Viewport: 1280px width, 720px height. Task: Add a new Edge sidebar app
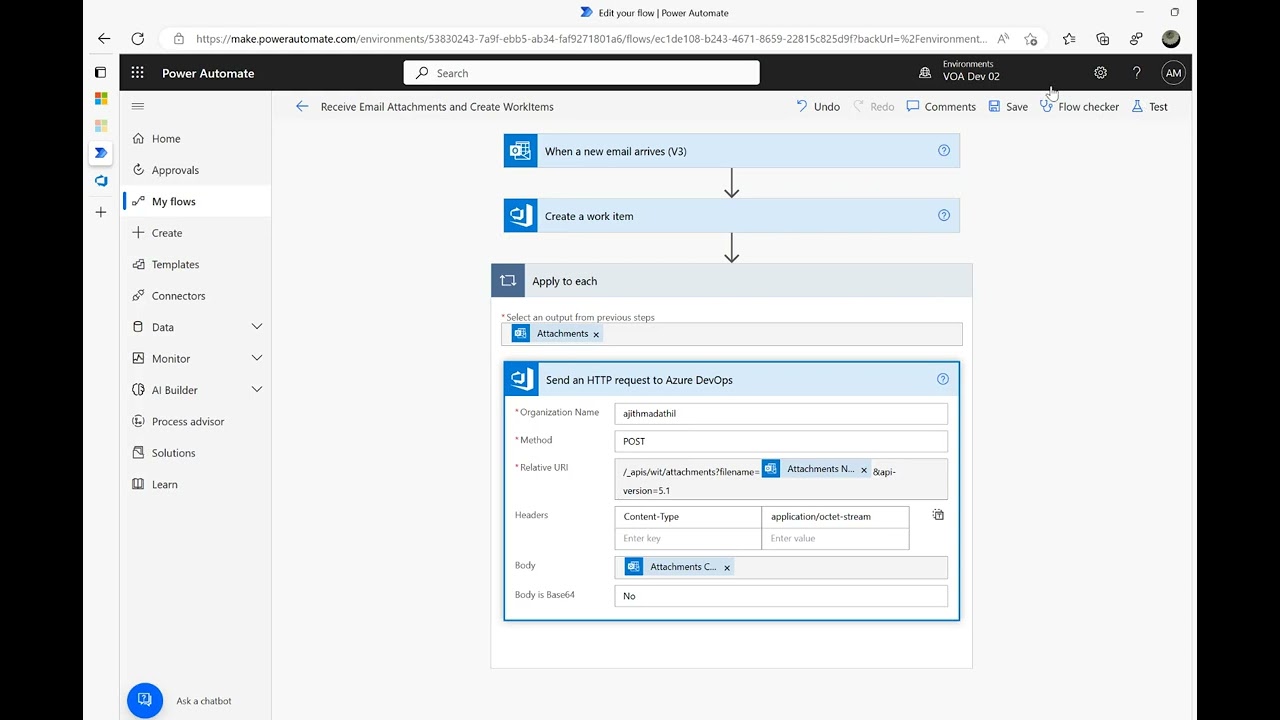pyautogui.click(x=101, y=212)
